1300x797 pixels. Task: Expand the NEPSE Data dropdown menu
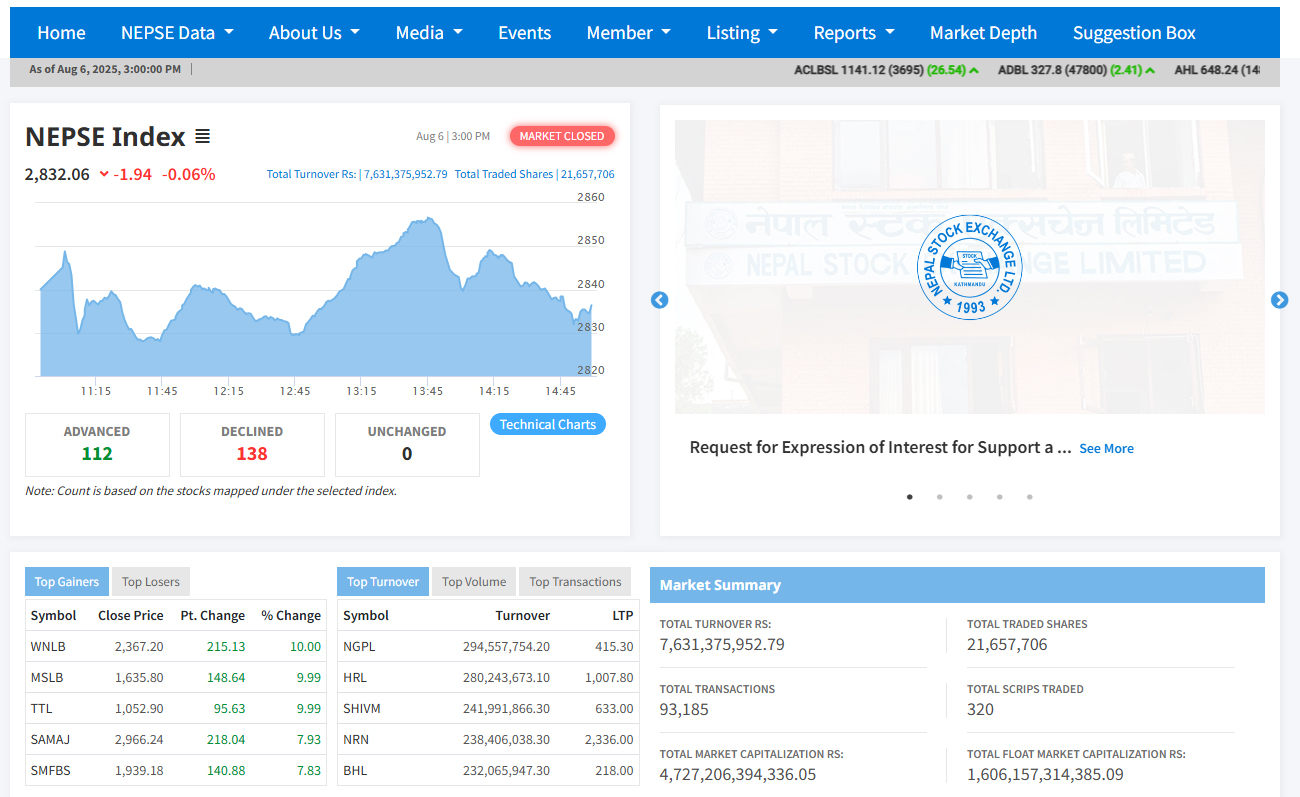point(177,33)
